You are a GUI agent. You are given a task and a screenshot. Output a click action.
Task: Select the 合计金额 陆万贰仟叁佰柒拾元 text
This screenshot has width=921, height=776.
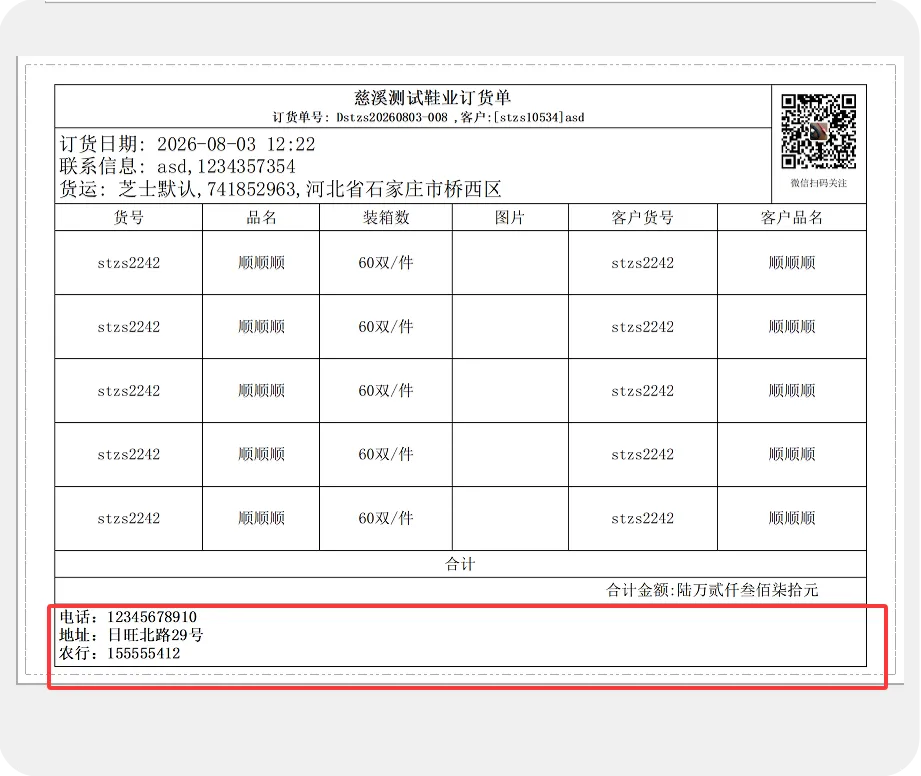[x=712, y=590]
